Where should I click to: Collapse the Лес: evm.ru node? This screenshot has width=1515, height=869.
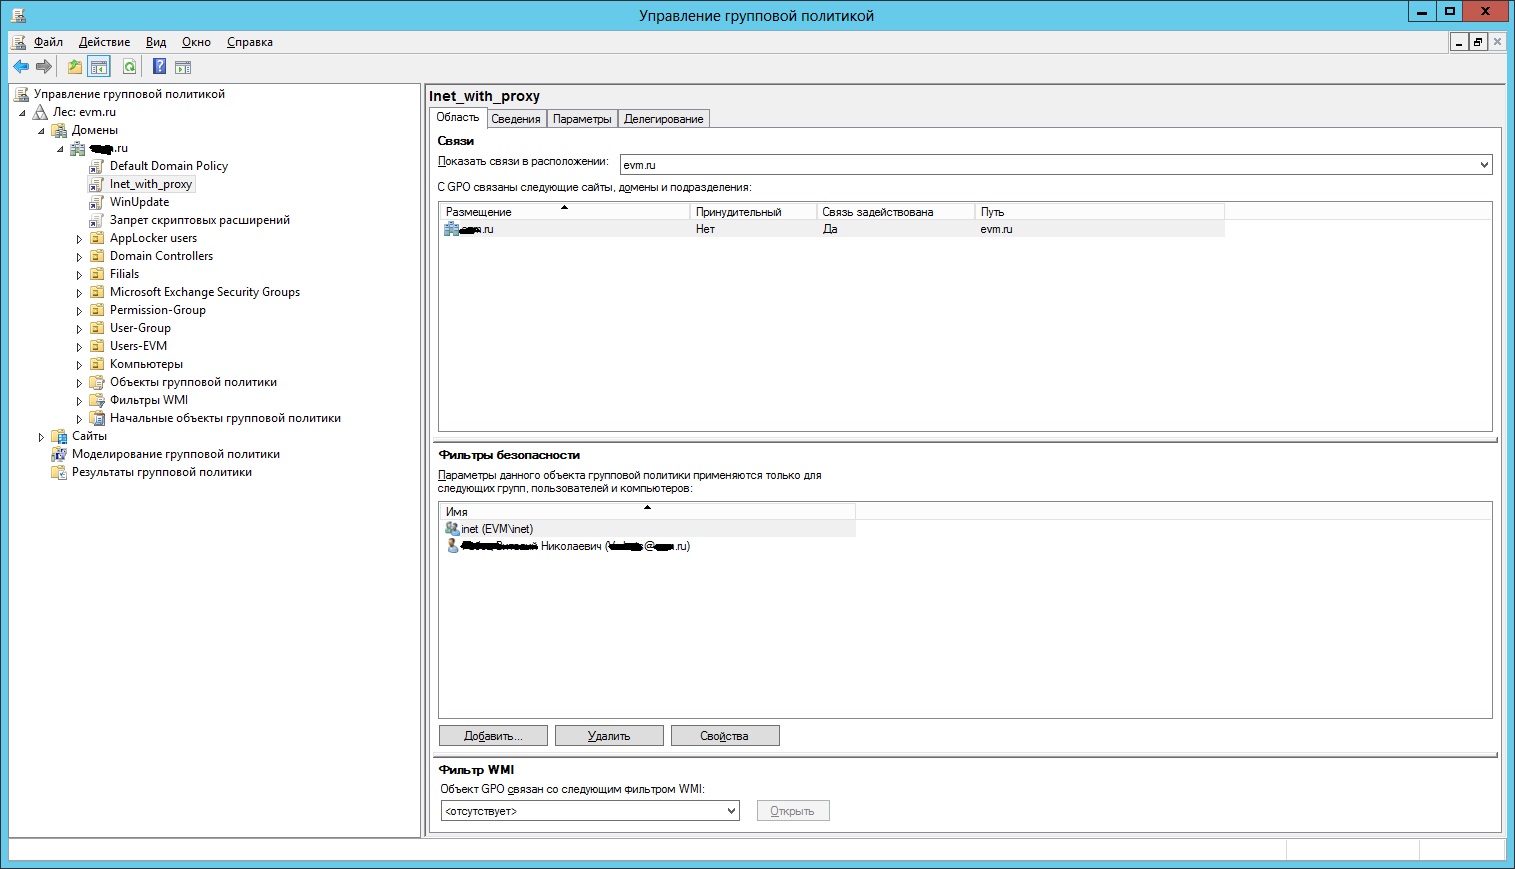tap(23, 113)
